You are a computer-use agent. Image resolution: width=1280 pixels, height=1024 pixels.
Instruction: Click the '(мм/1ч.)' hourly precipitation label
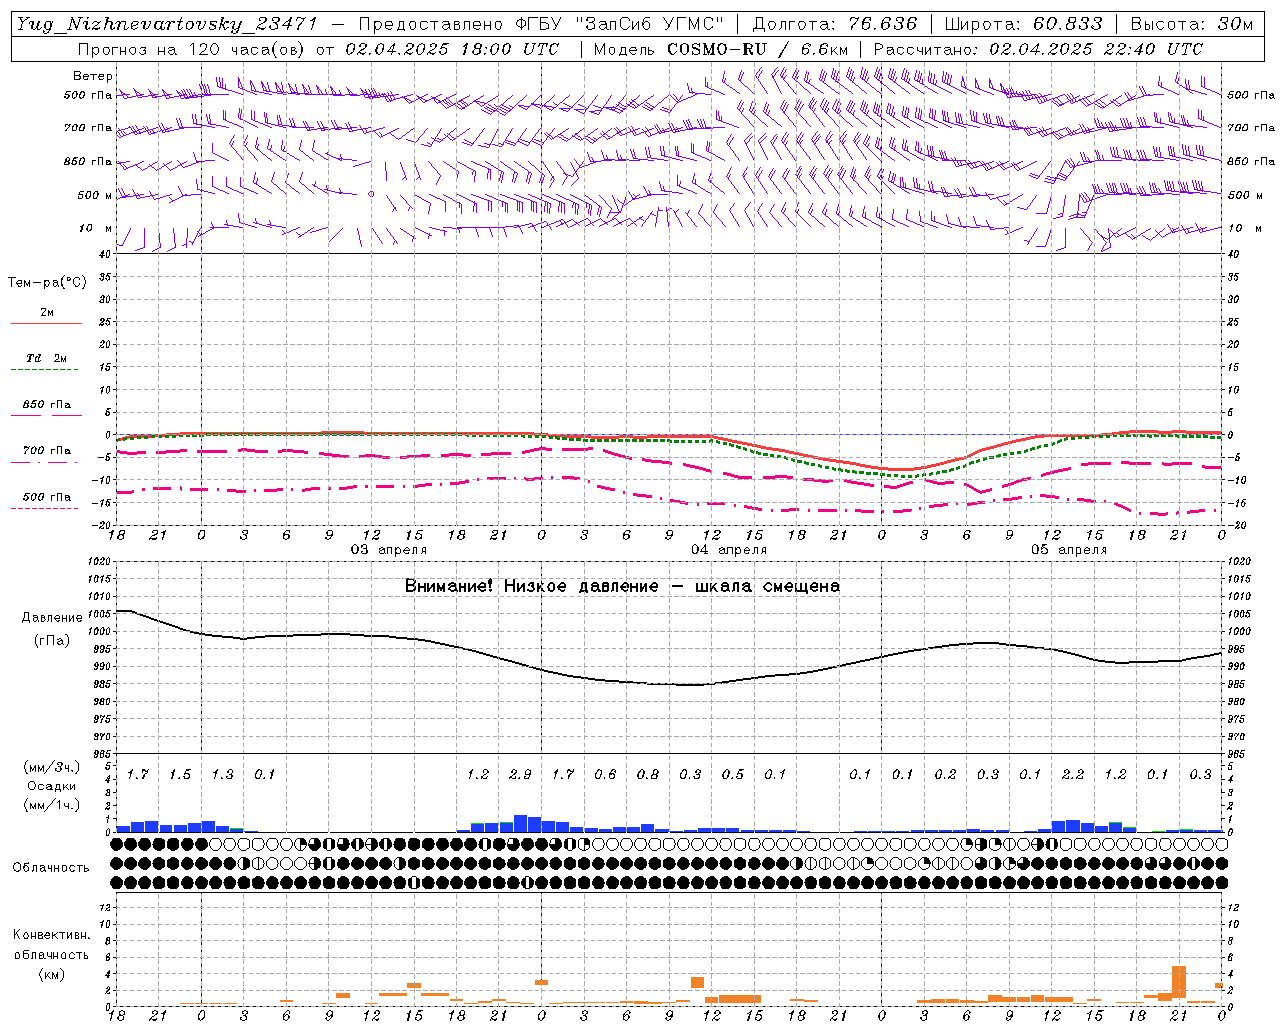pos(52,805)
